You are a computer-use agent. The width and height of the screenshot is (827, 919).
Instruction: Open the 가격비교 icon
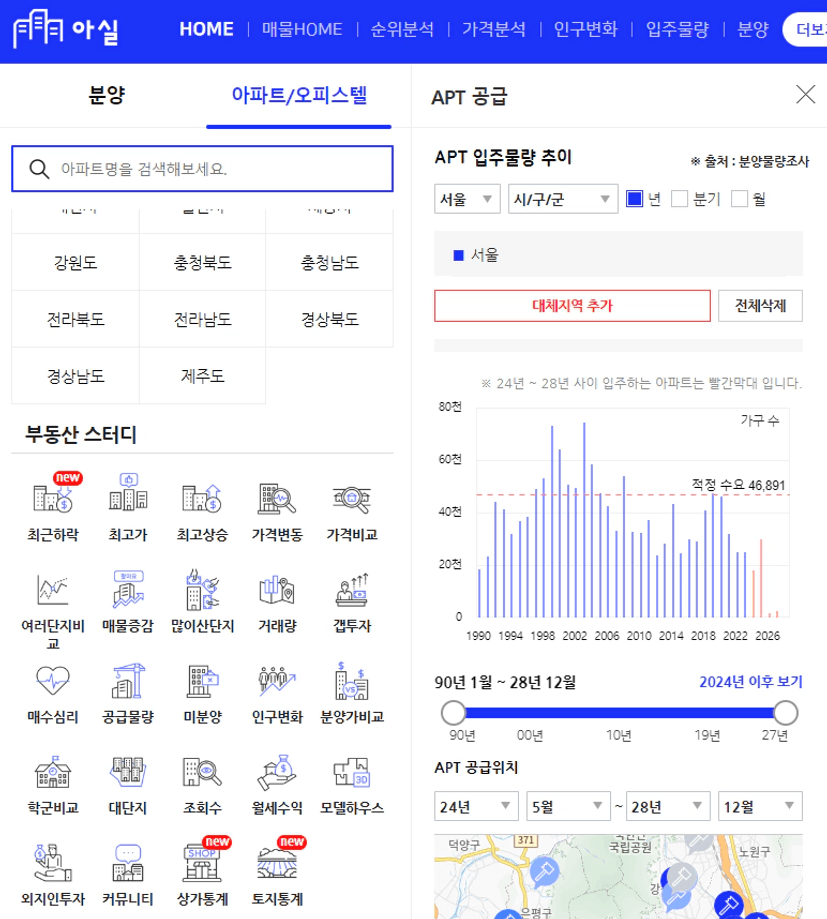(x=352, y=498)
